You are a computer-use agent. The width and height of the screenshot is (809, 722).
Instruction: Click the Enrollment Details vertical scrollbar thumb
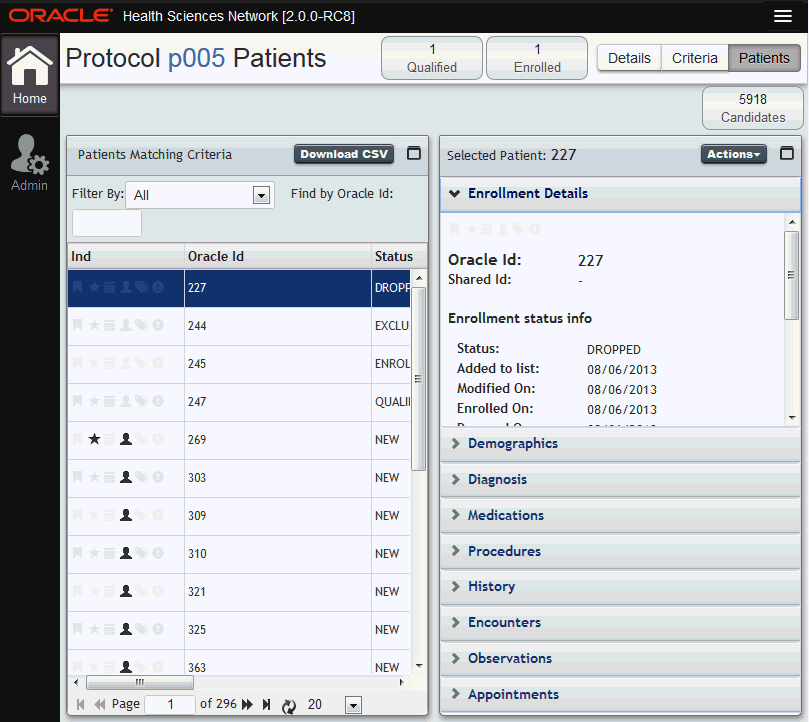(791, 275)
